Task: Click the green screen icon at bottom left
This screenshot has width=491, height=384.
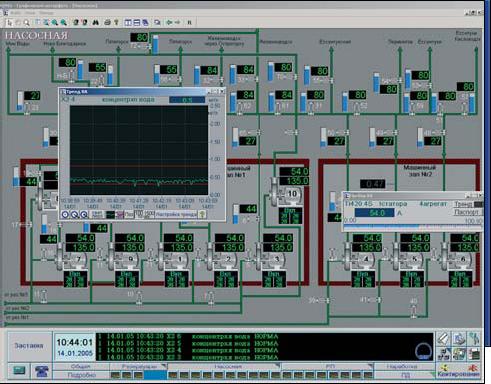Action: [19, 370]
